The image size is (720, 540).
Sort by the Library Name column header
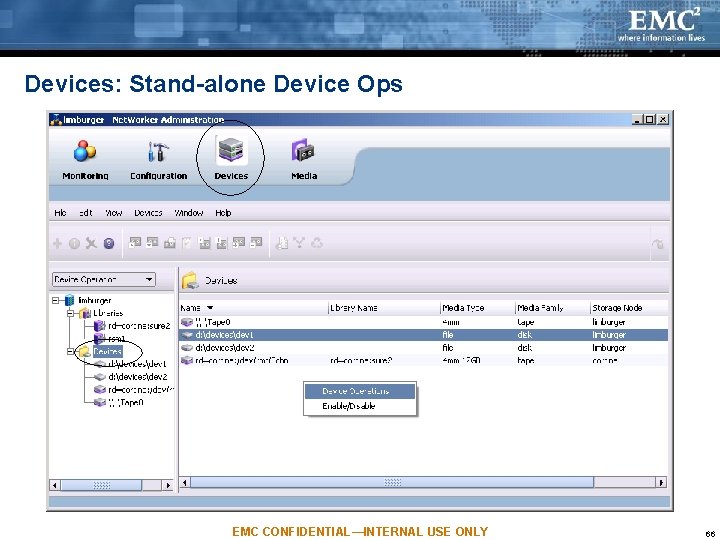384,308
